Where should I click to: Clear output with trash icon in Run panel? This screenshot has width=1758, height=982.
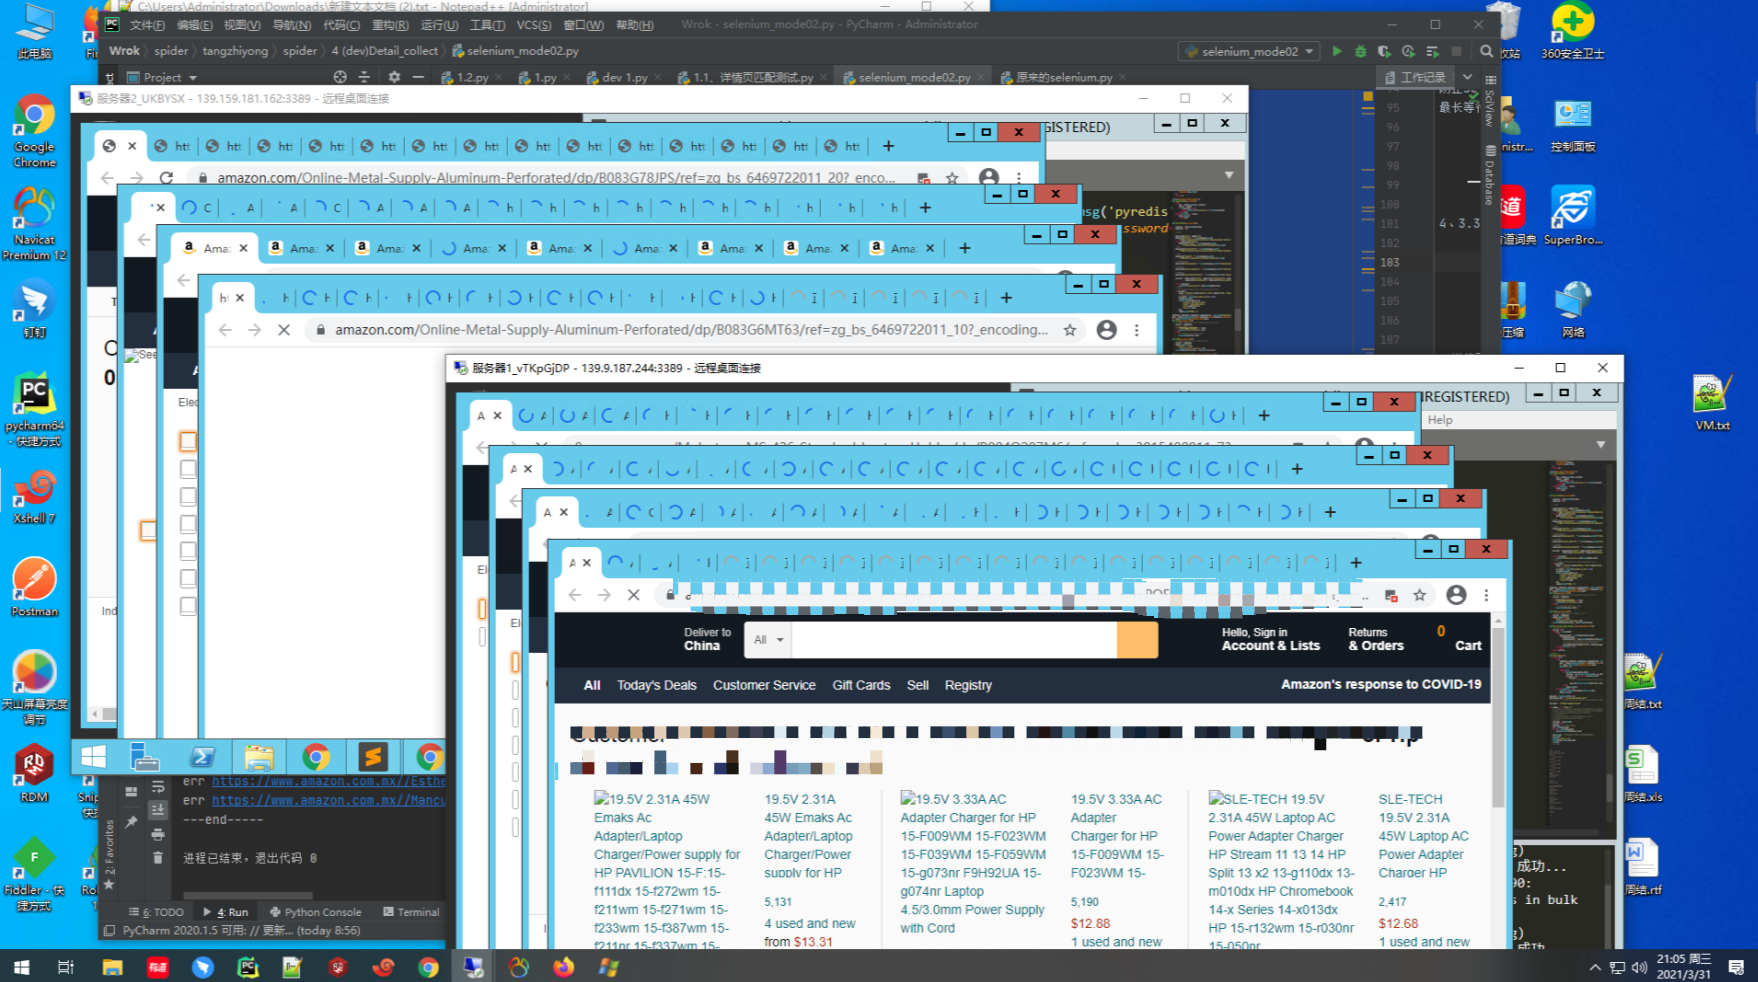[x=158, y=858]
